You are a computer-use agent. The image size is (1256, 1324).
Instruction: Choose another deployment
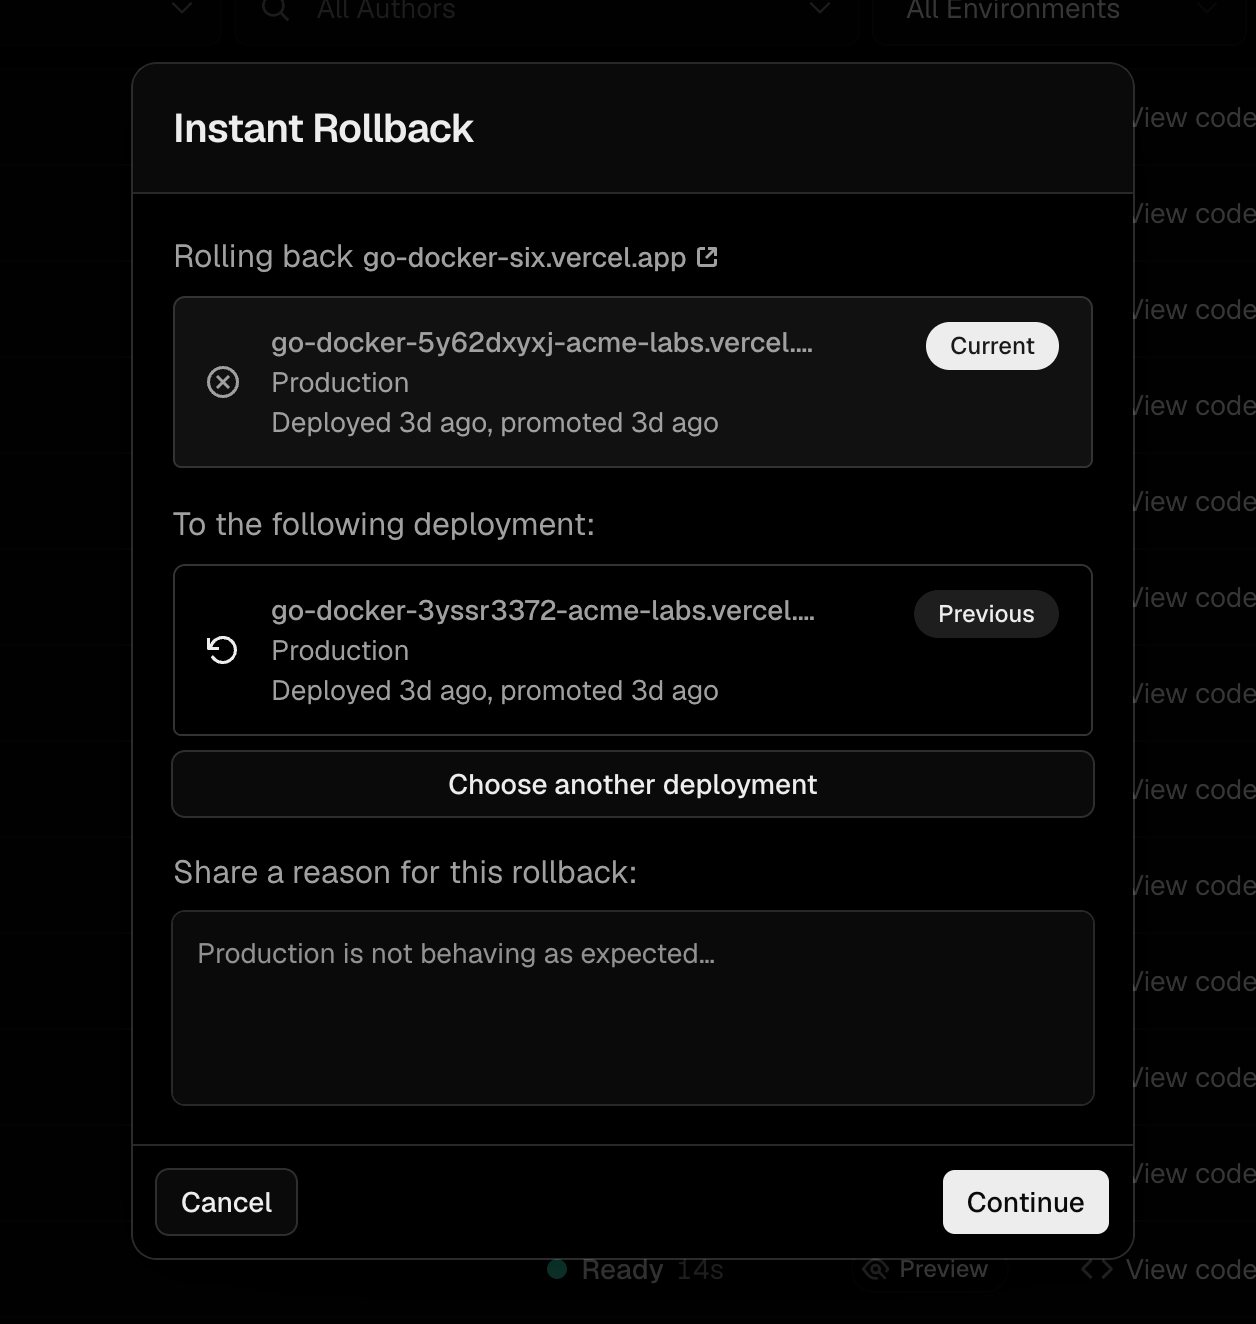point(633,784)
